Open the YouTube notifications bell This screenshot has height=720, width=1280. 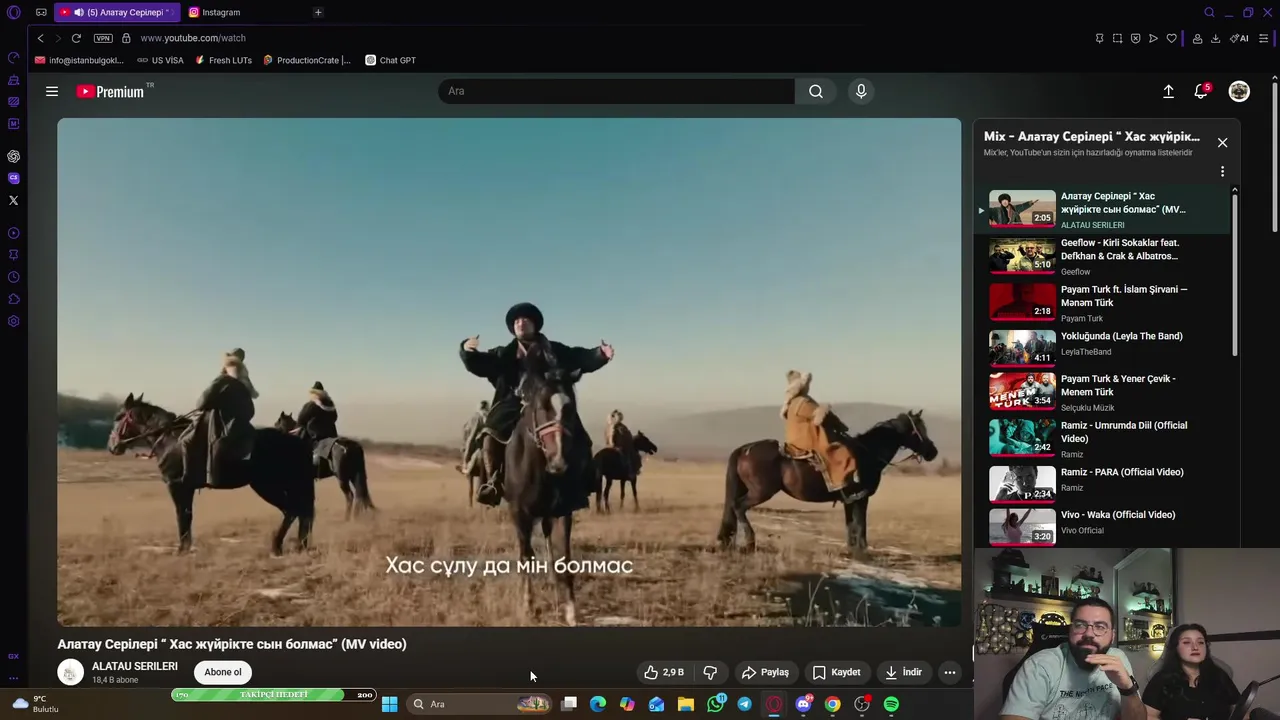[x=1201, y=91]
